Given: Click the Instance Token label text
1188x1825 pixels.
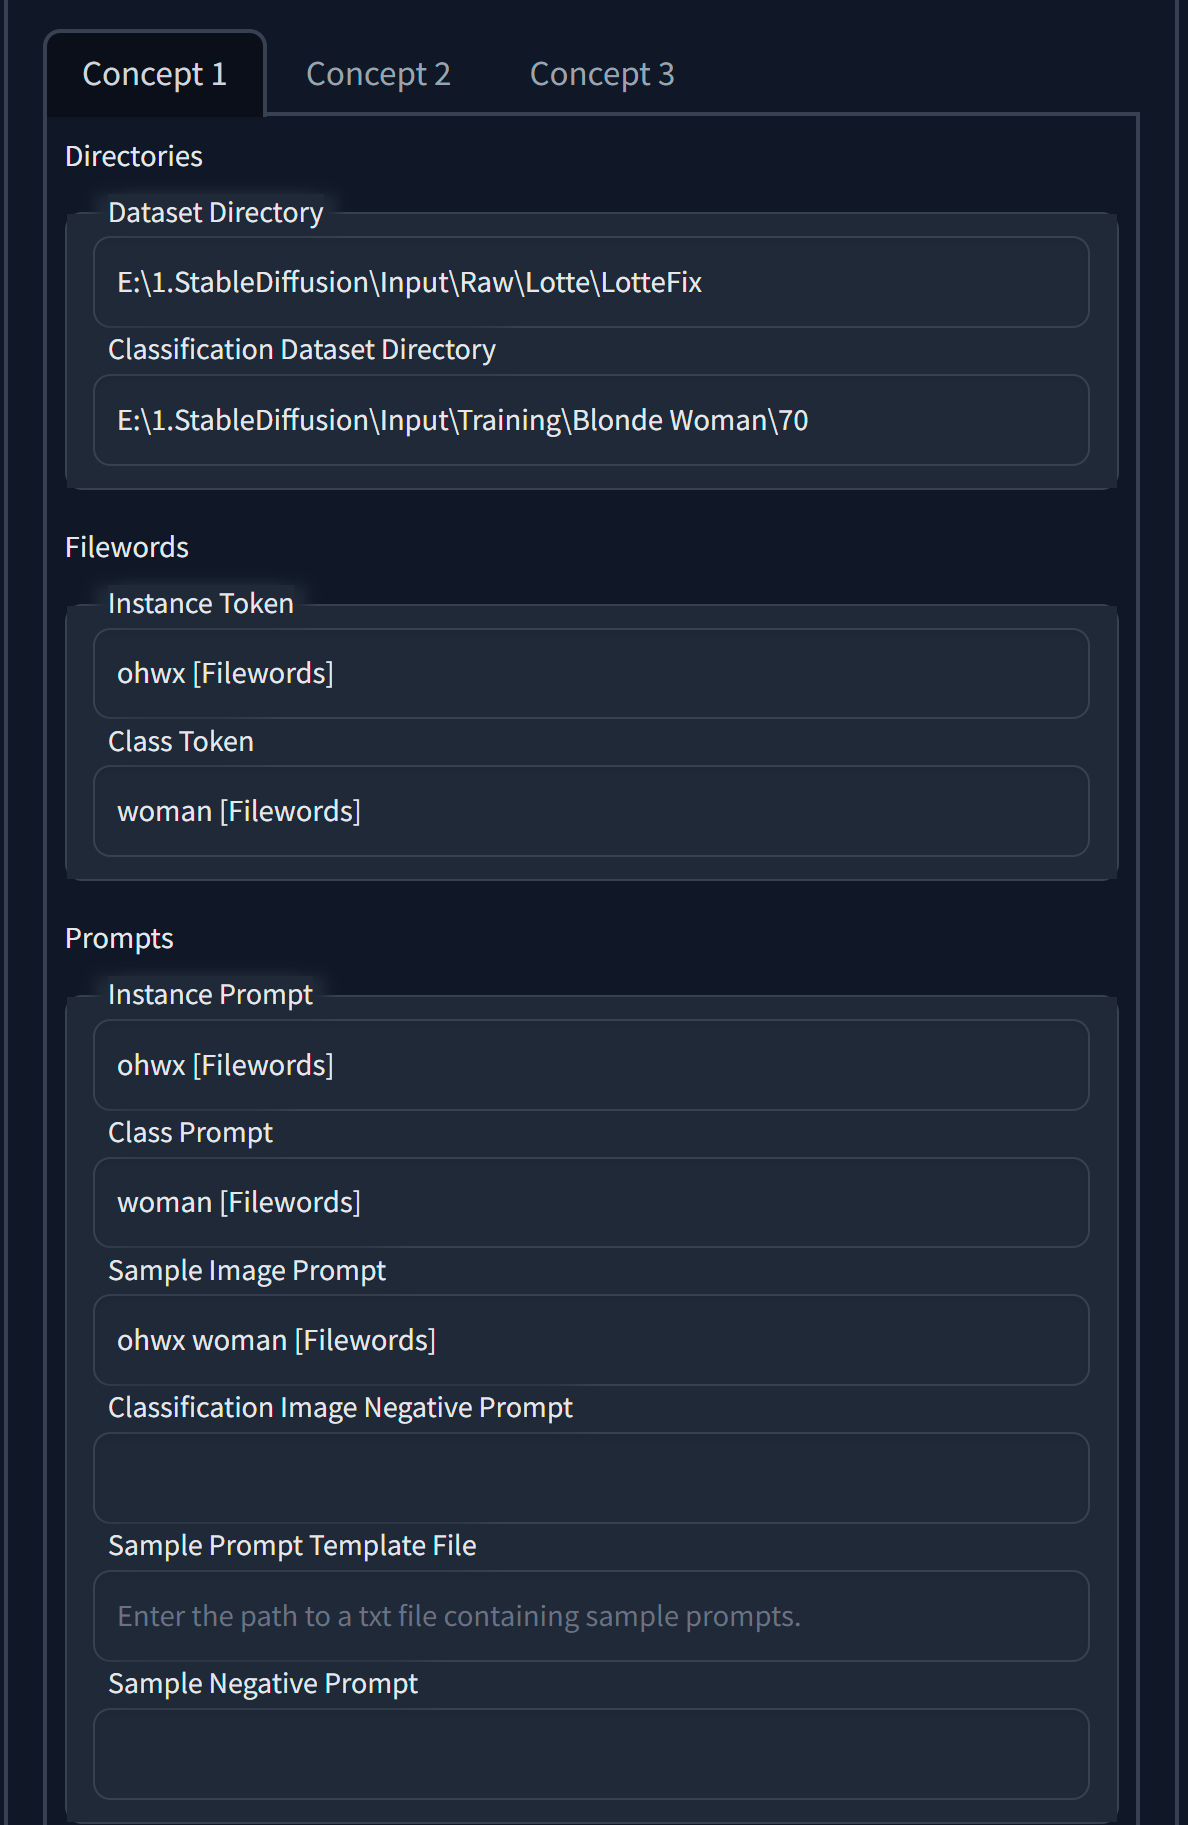Looking at the screenshot, I should tap(201, 603).
